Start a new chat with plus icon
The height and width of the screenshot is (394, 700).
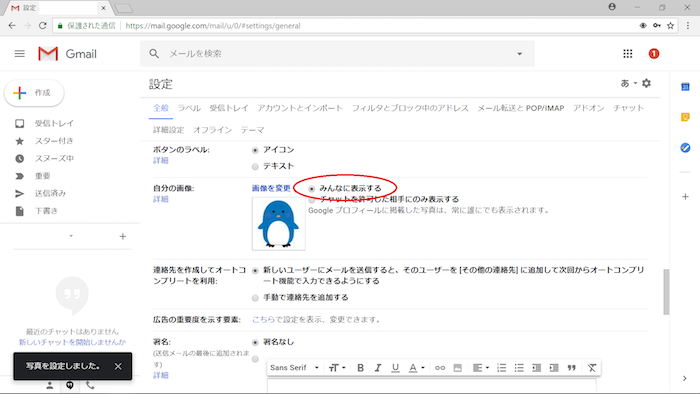click(x=123, y=236)
